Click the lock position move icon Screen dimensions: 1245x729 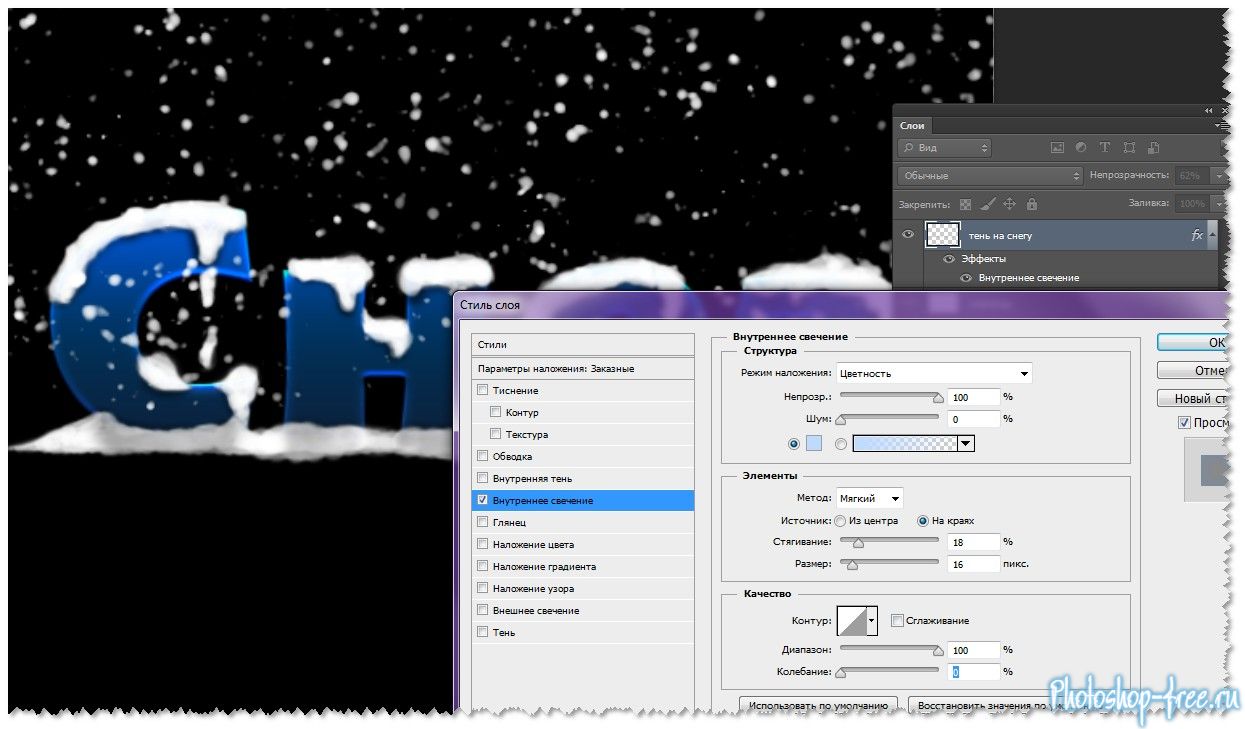(x=1009, y=204)
